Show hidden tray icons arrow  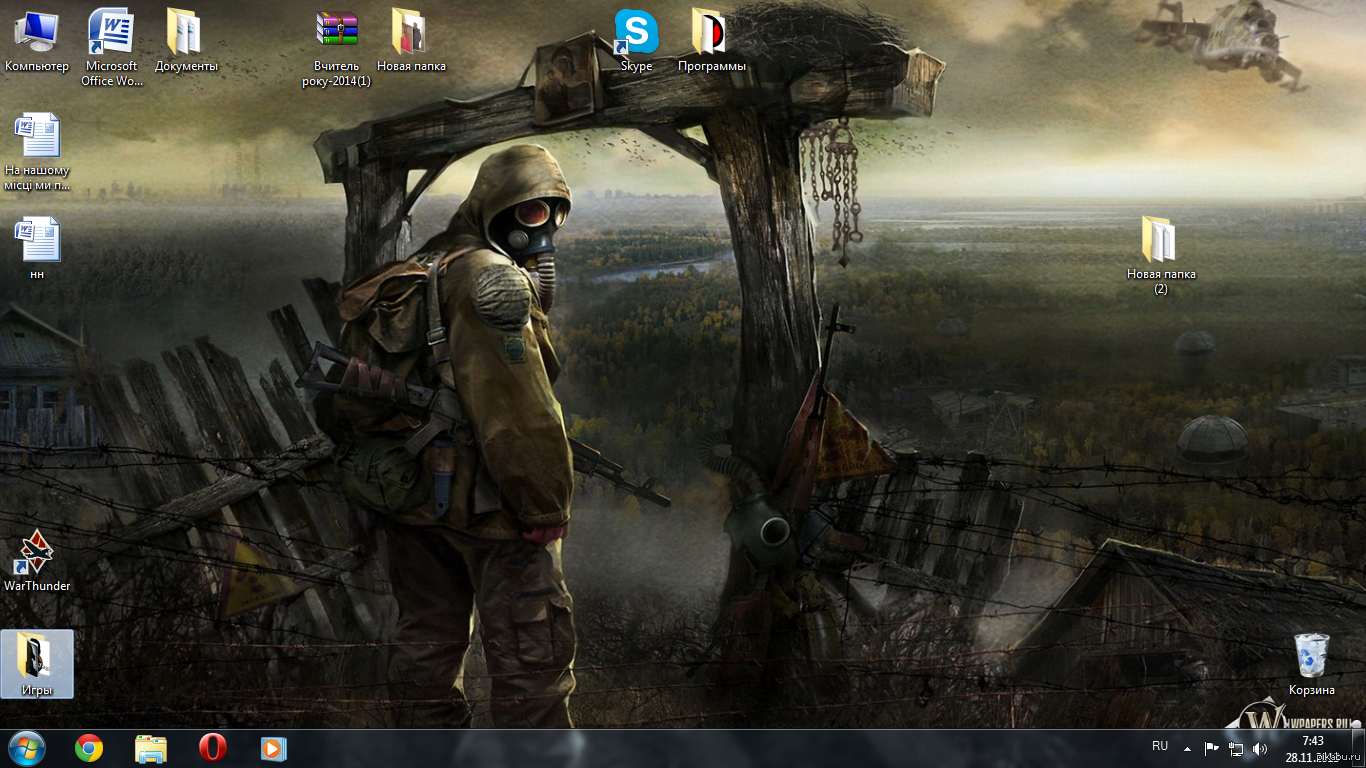coord(1187,748)
